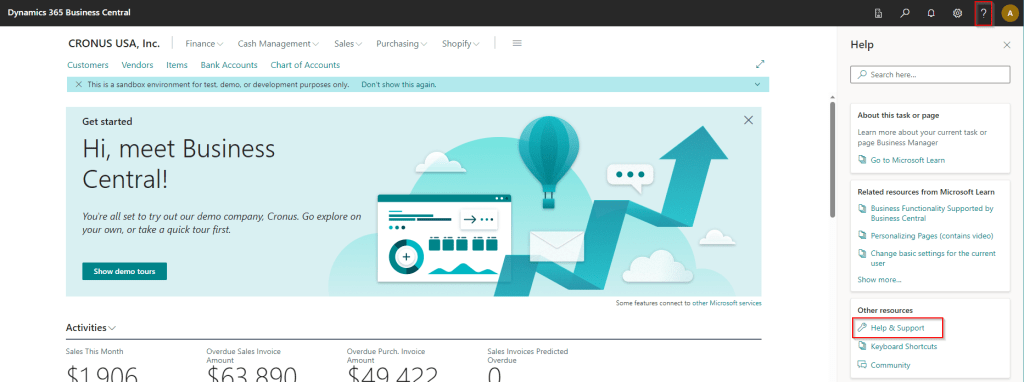Click the expand page arrows icon

(x=760, y=64)
